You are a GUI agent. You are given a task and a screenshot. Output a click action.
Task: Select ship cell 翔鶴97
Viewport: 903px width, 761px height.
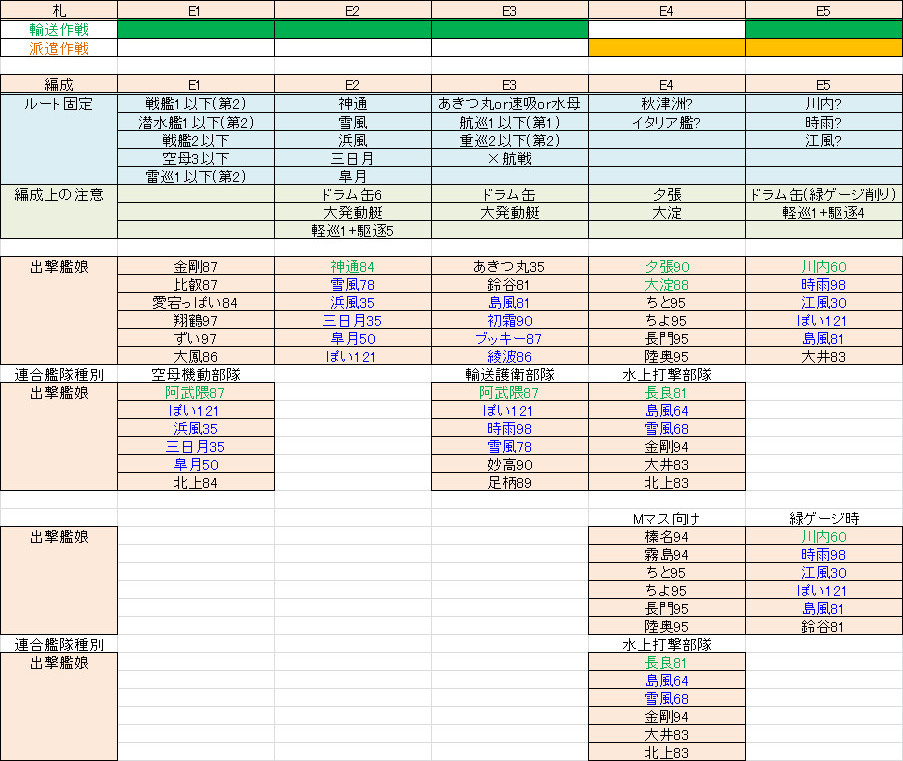pos(196,320)
